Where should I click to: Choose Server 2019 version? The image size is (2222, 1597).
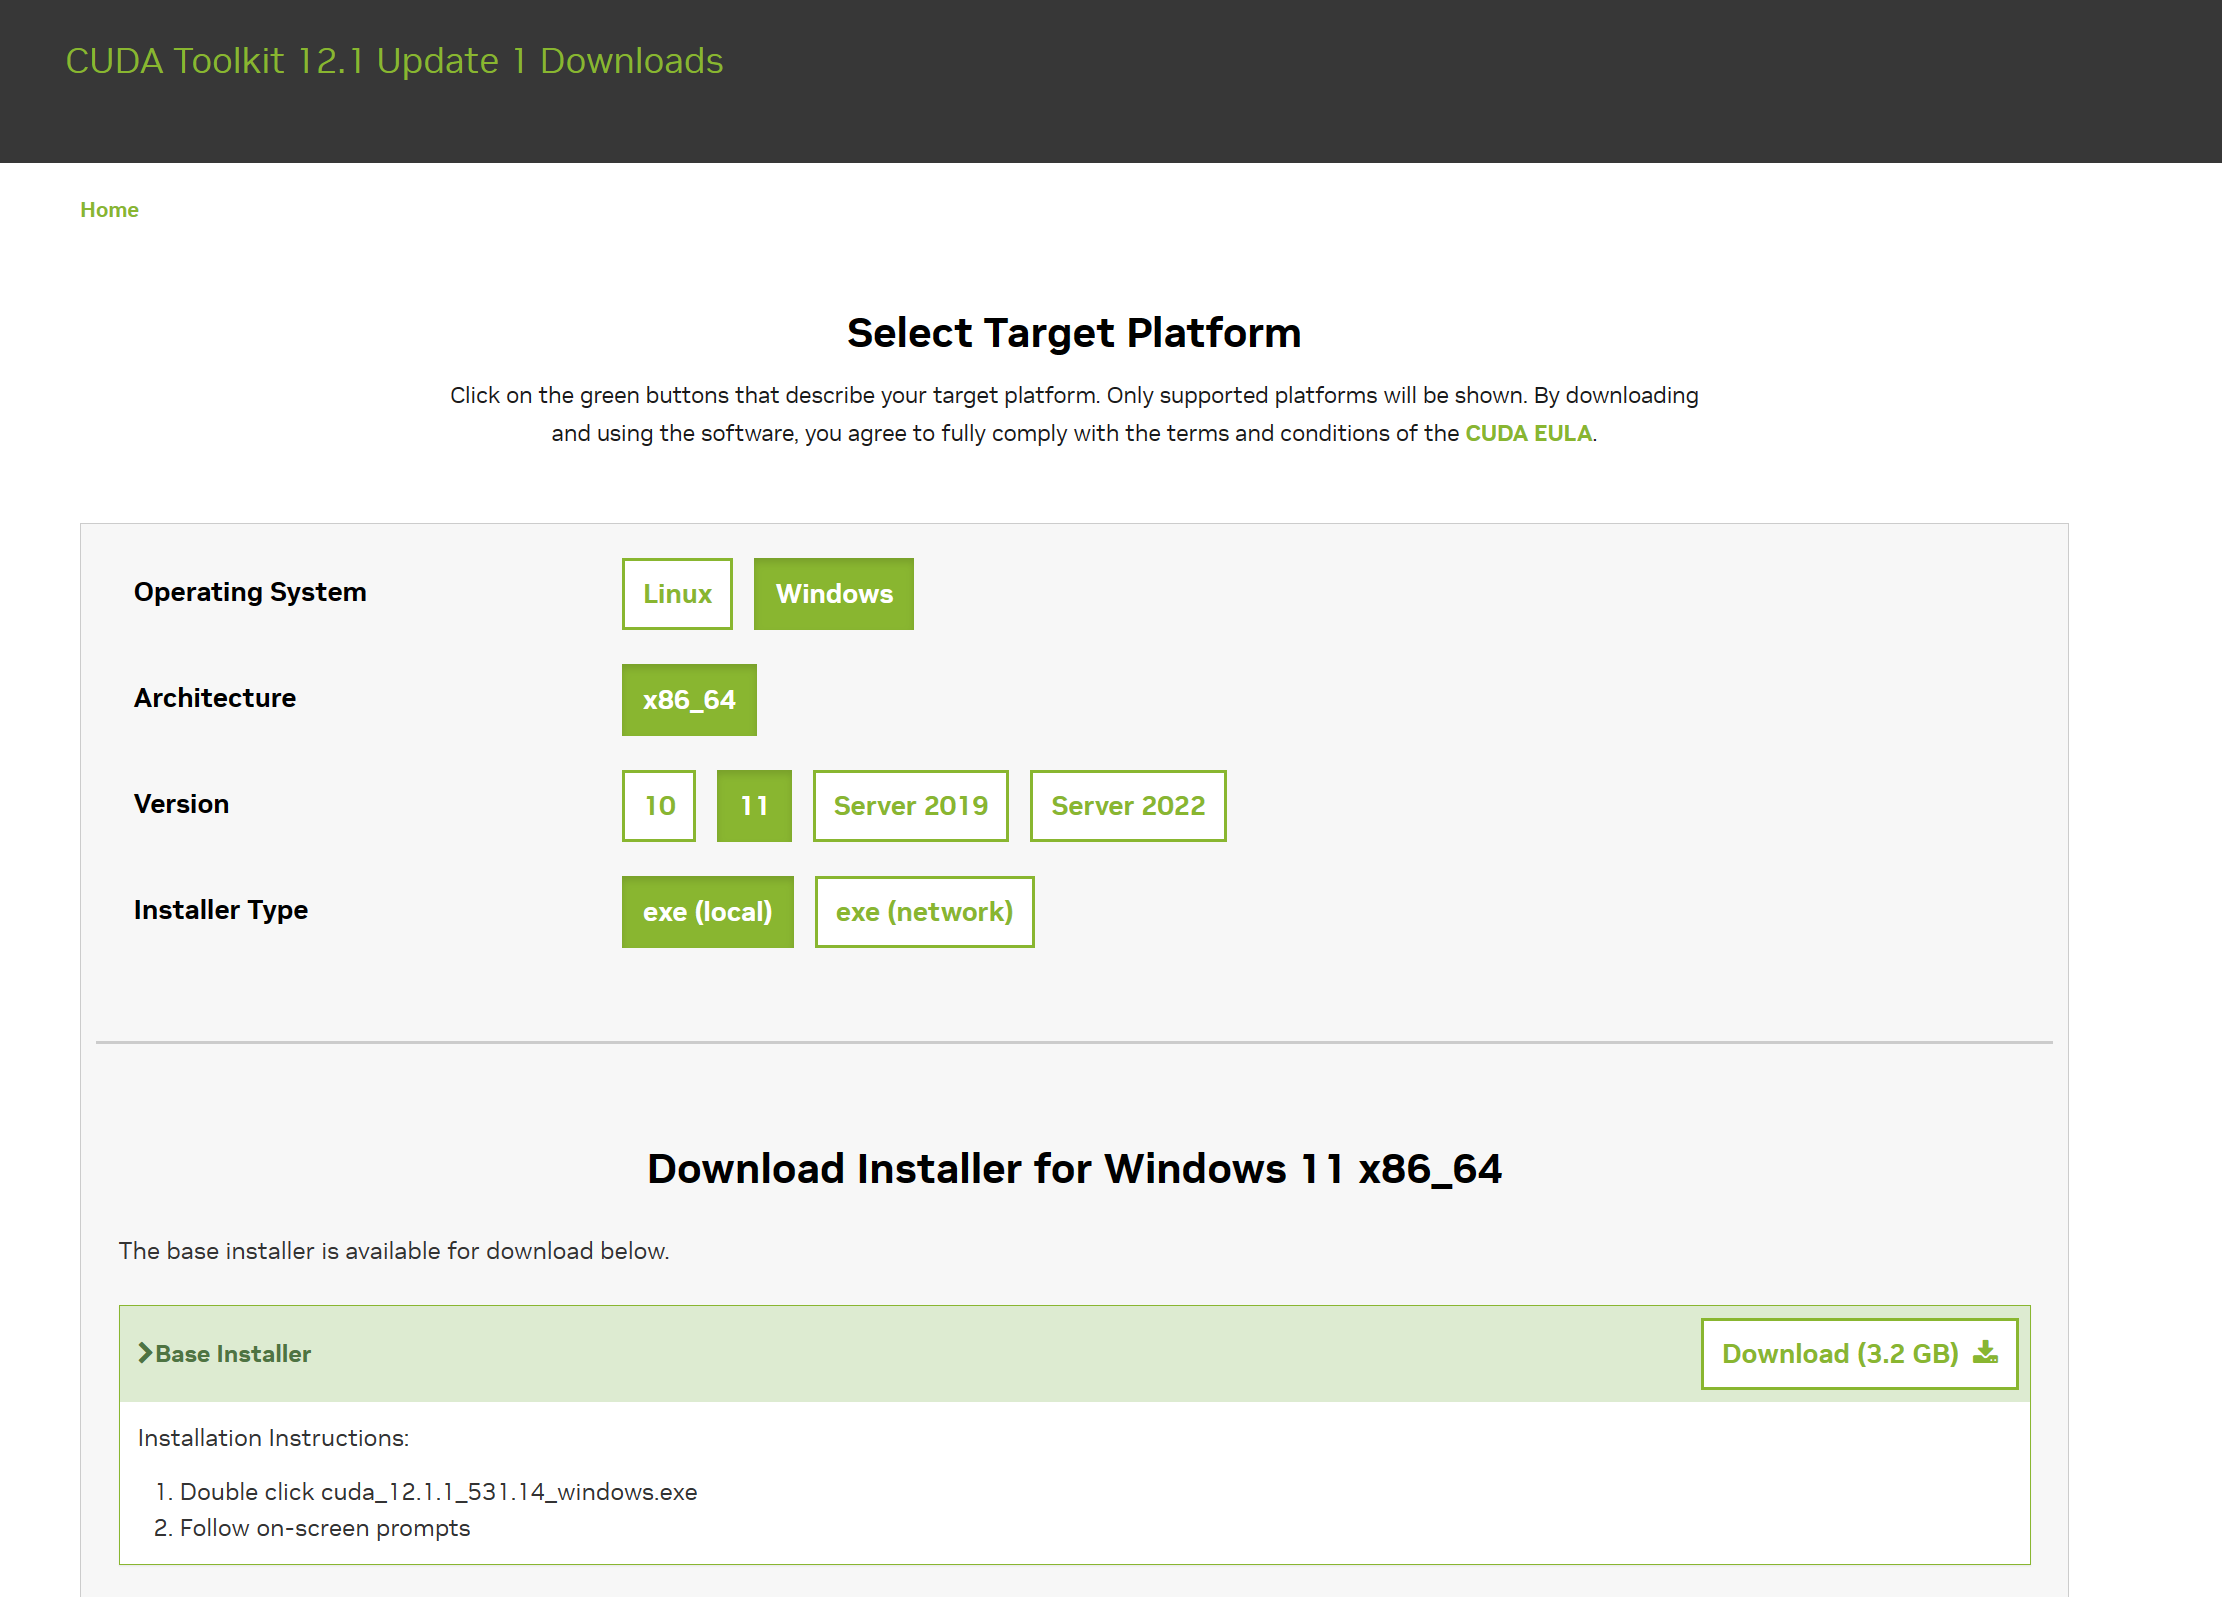coord(910,806)
